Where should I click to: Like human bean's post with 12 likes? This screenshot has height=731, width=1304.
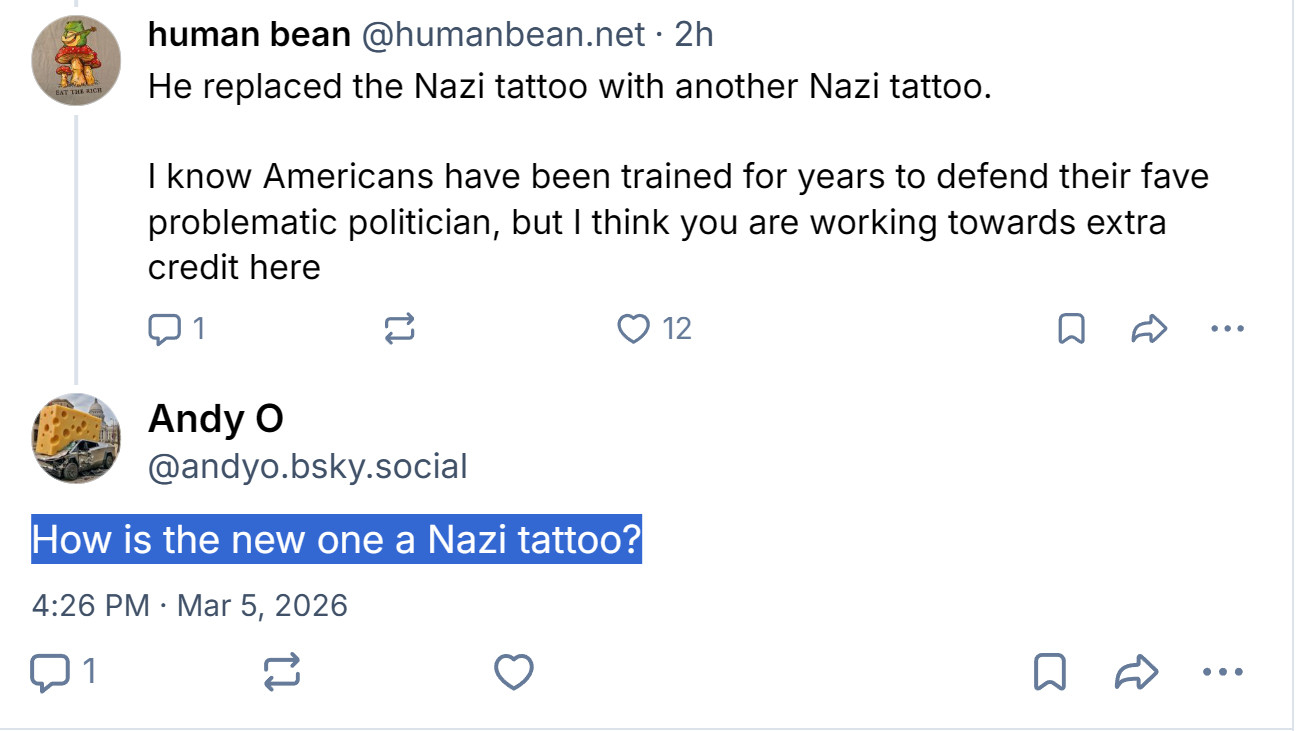pyautogui.click(x=634, y=328)
